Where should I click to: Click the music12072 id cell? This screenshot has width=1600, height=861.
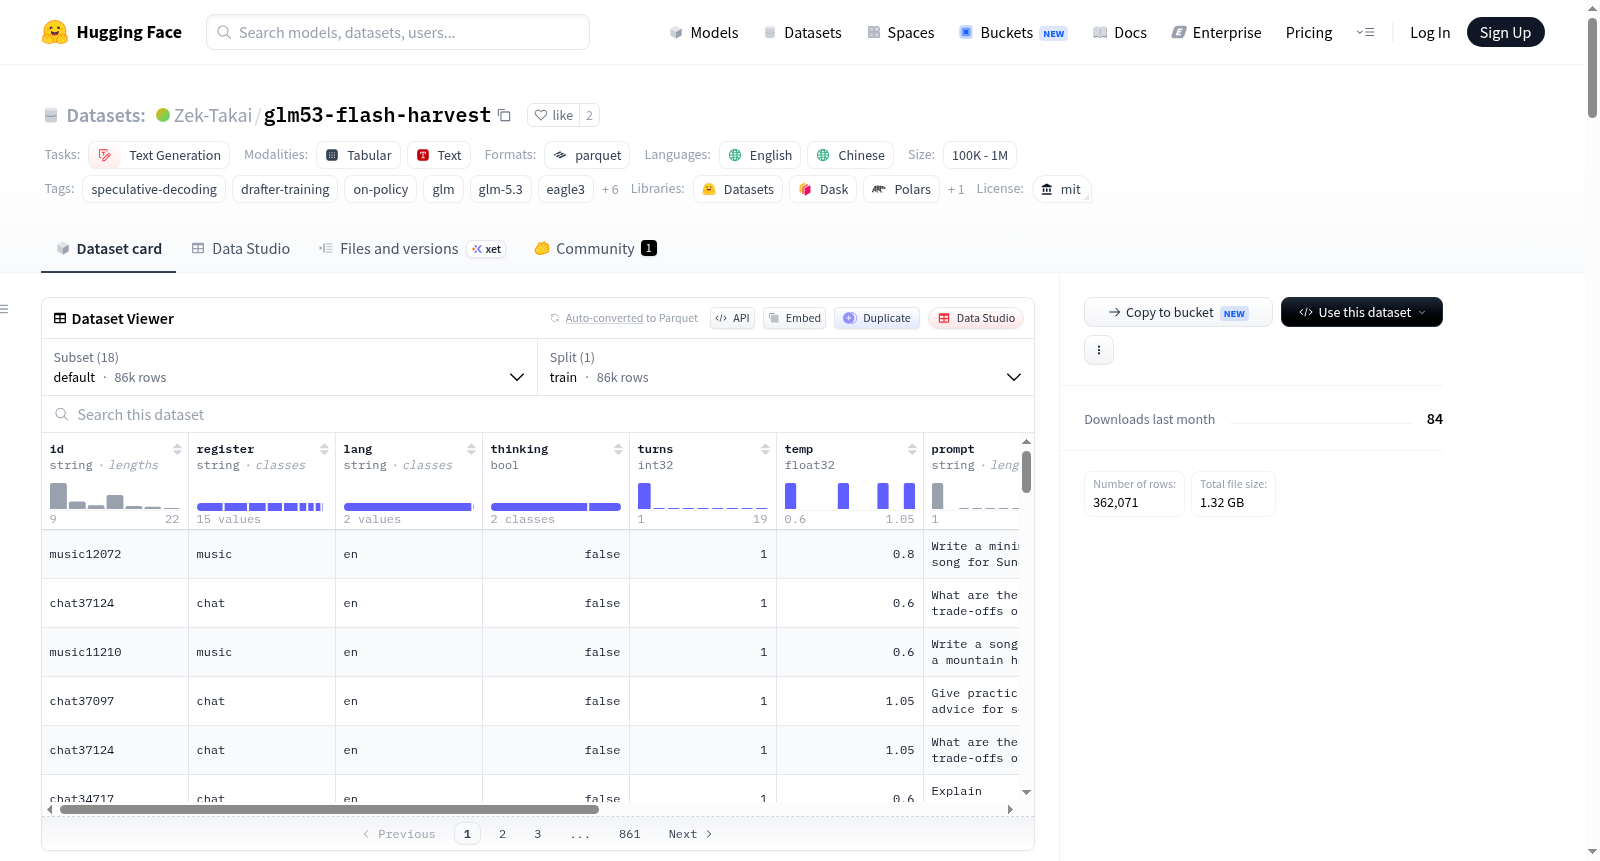tap(115, 554)
